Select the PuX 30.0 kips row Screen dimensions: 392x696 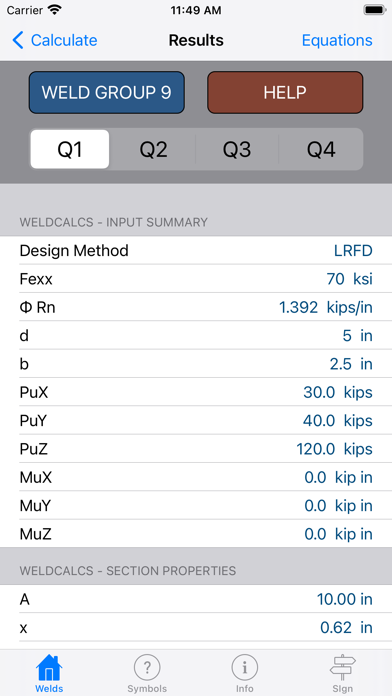[x=196, y=392]
